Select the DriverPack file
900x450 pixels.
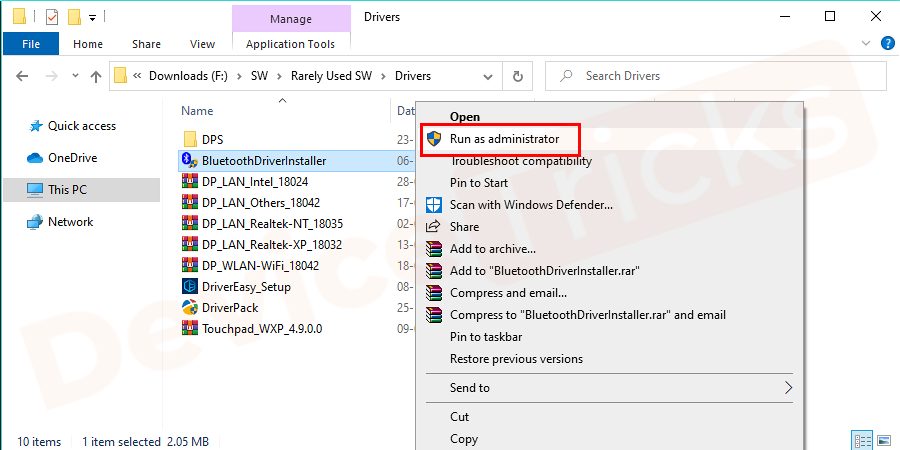tap(220, 308)
